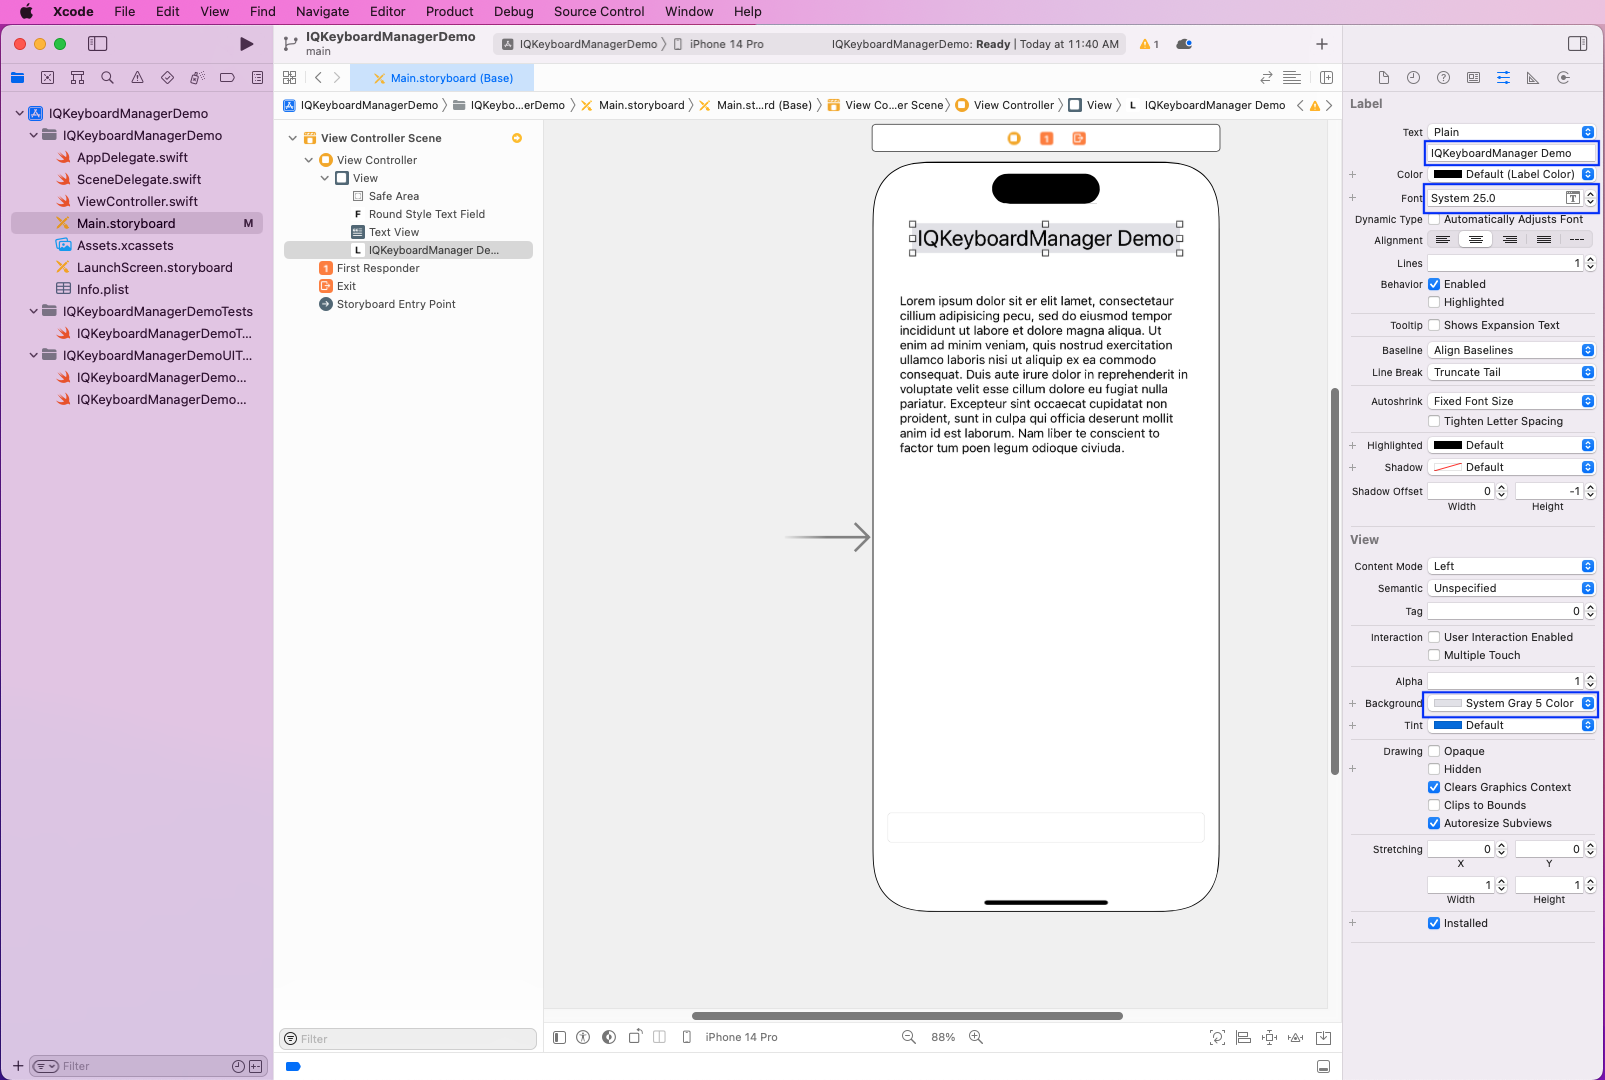This screenshot has width=1605, height=1080.
Task: Open the Source Control navigator icon
Action: [47, 78]
